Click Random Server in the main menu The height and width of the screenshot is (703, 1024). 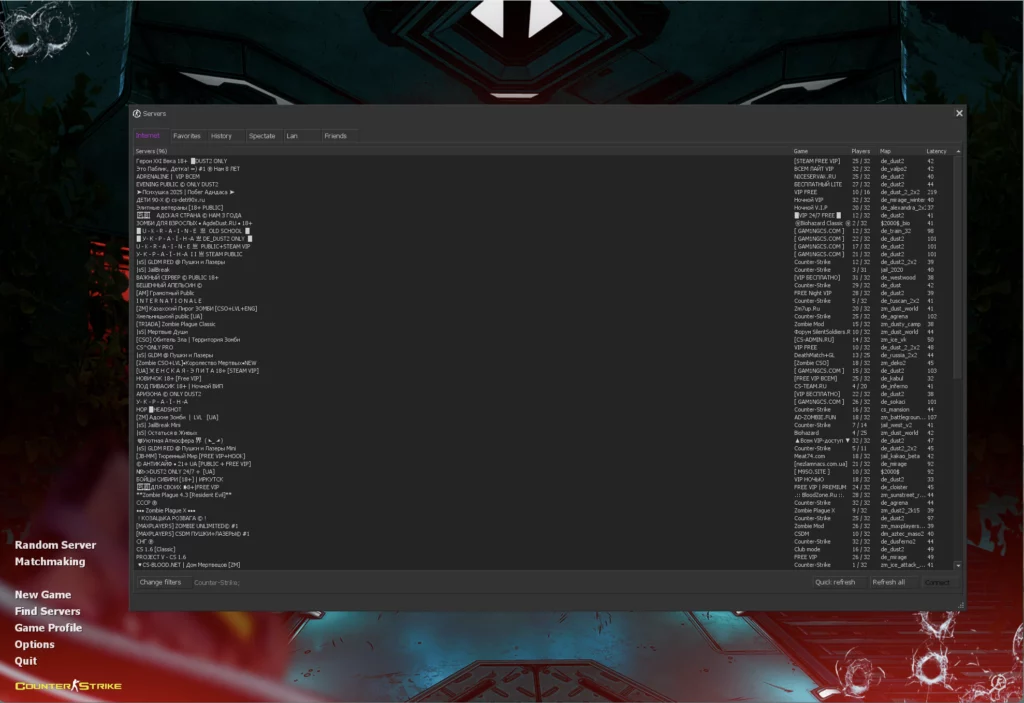point(56,545)
